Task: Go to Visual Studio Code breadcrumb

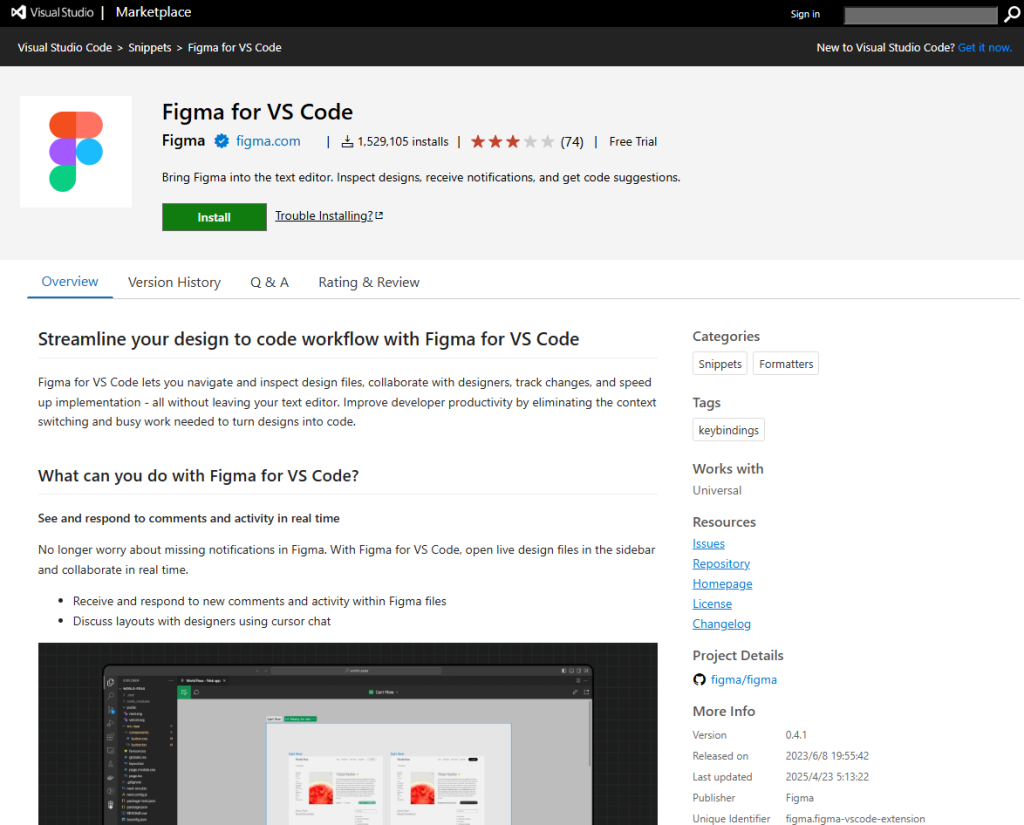Action: (65, 48)
